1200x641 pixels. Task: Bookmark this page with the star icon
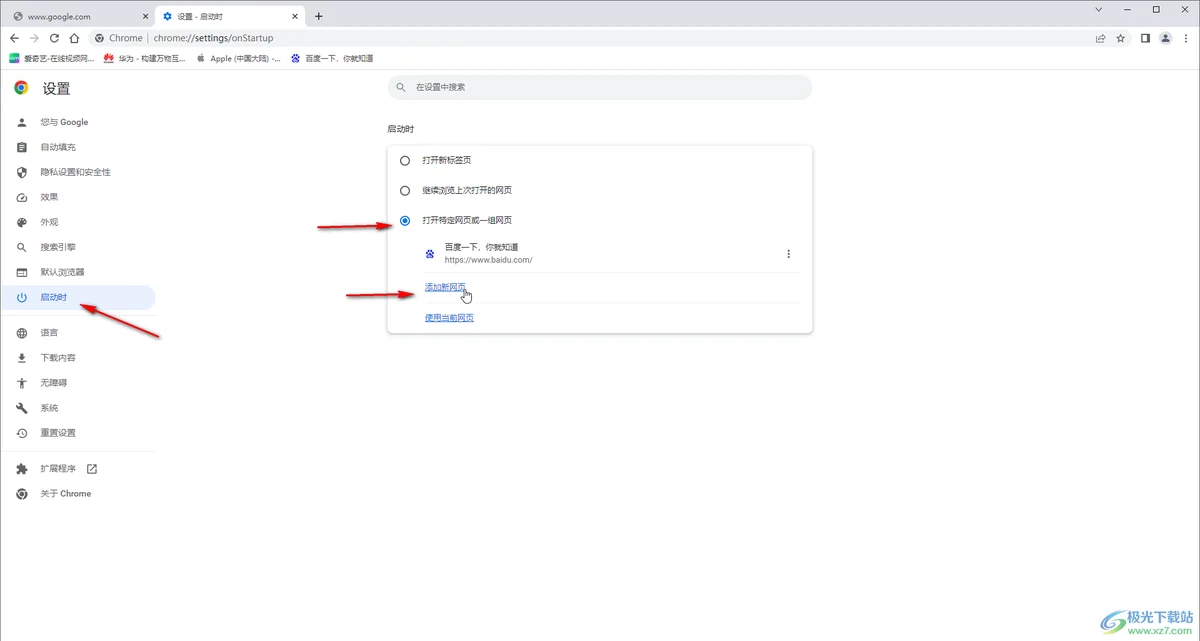pos(1121,37)
